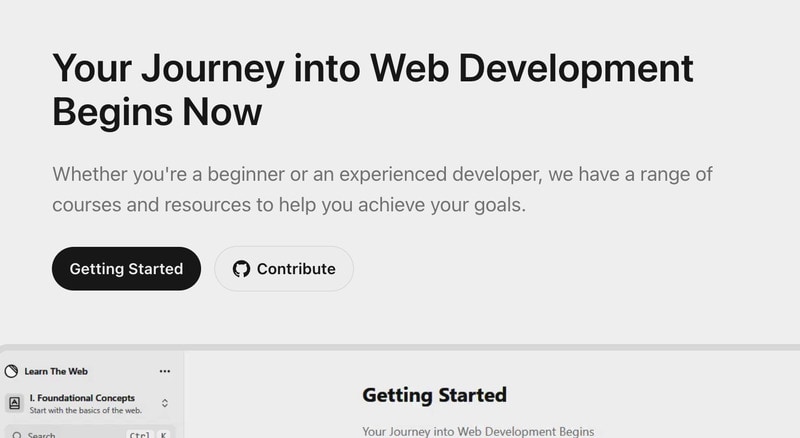The height and width of the screenshot is (438, 800).
Task: Click the GitHub icon in Contribute button
Action: [241, 269]
